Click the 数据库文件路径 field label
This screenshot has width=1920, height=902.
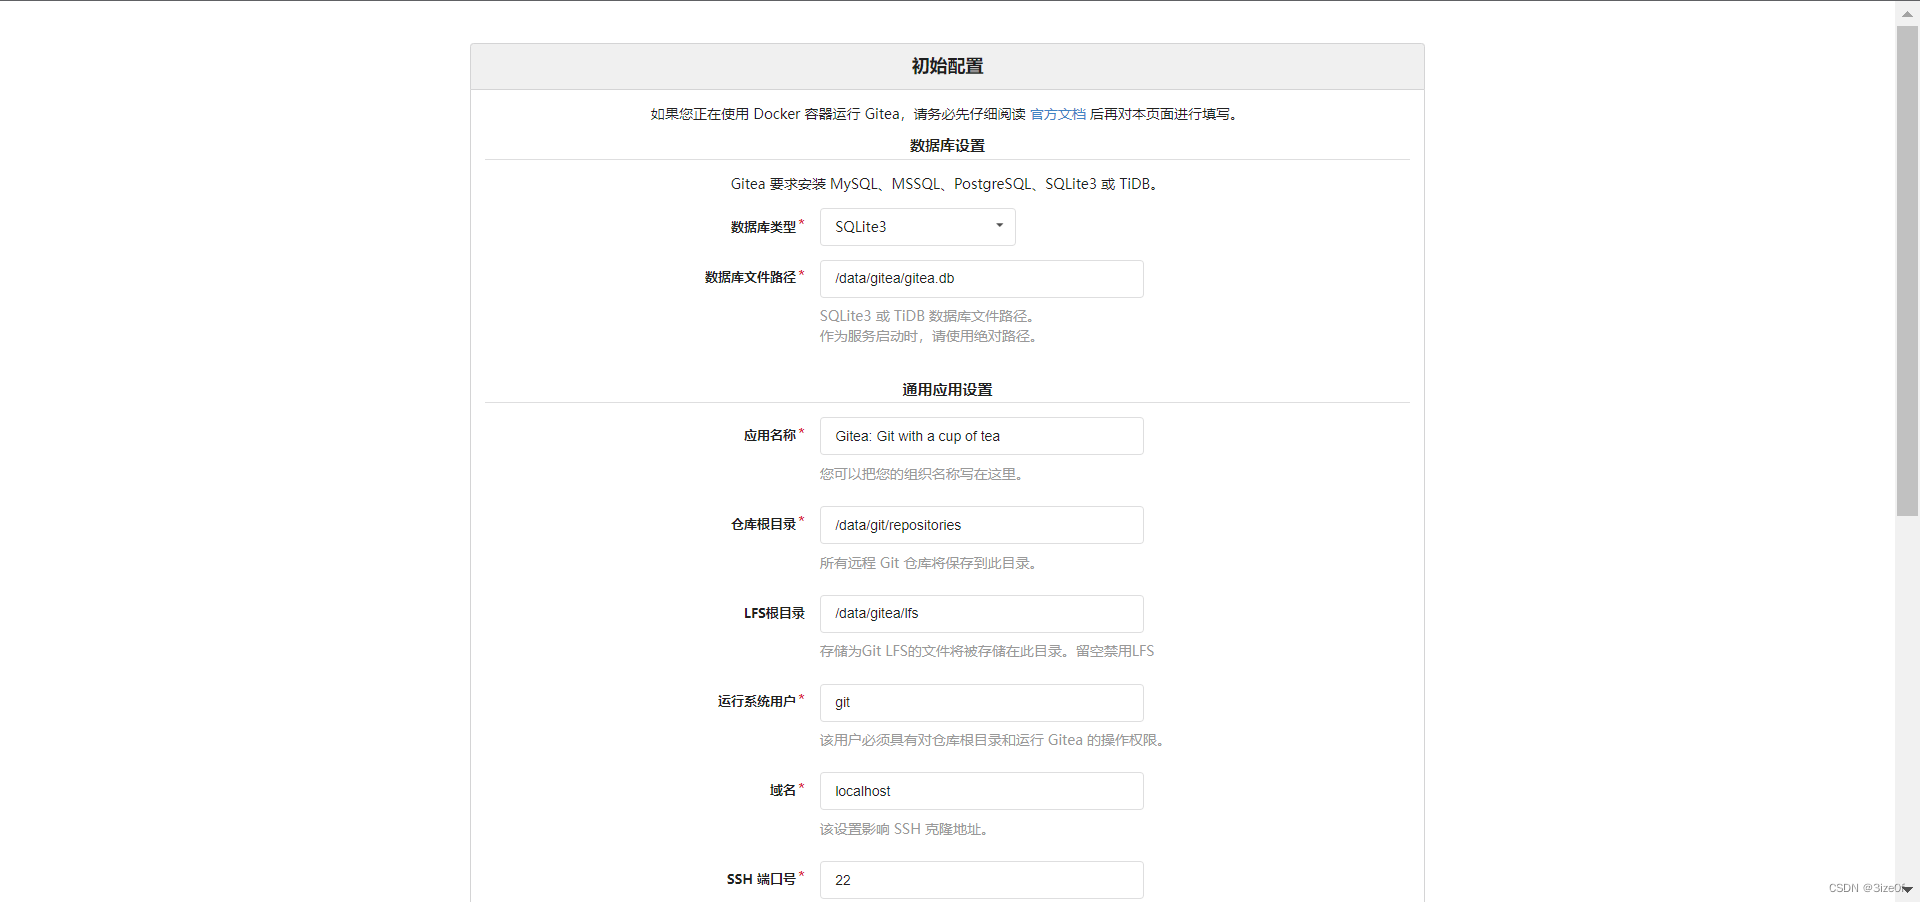tap(750, 277)
